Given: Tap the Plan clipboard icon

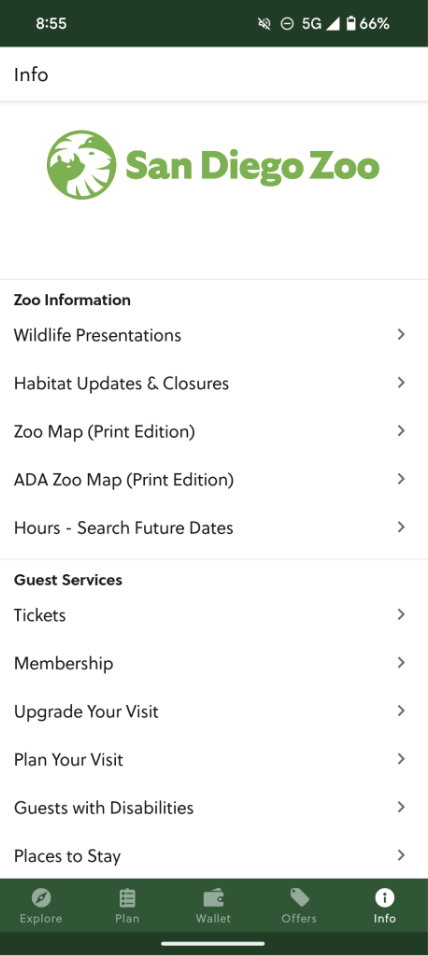Looking at the screenshot, I should click(x=127, y=897).
